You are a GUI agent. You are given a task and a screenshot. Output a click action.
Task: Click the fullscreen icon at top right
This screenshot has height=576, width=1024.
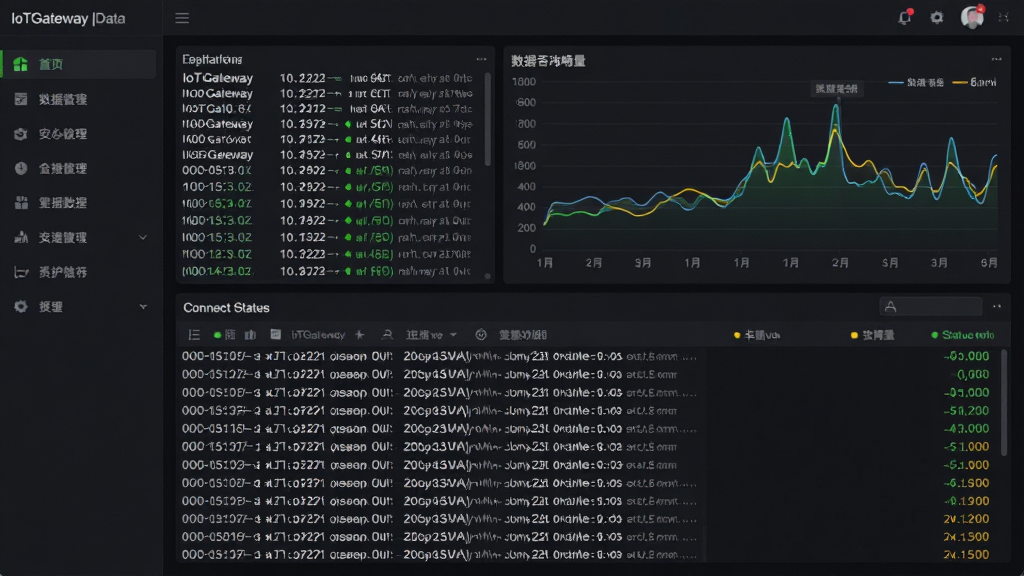(x=1004, y=18)
